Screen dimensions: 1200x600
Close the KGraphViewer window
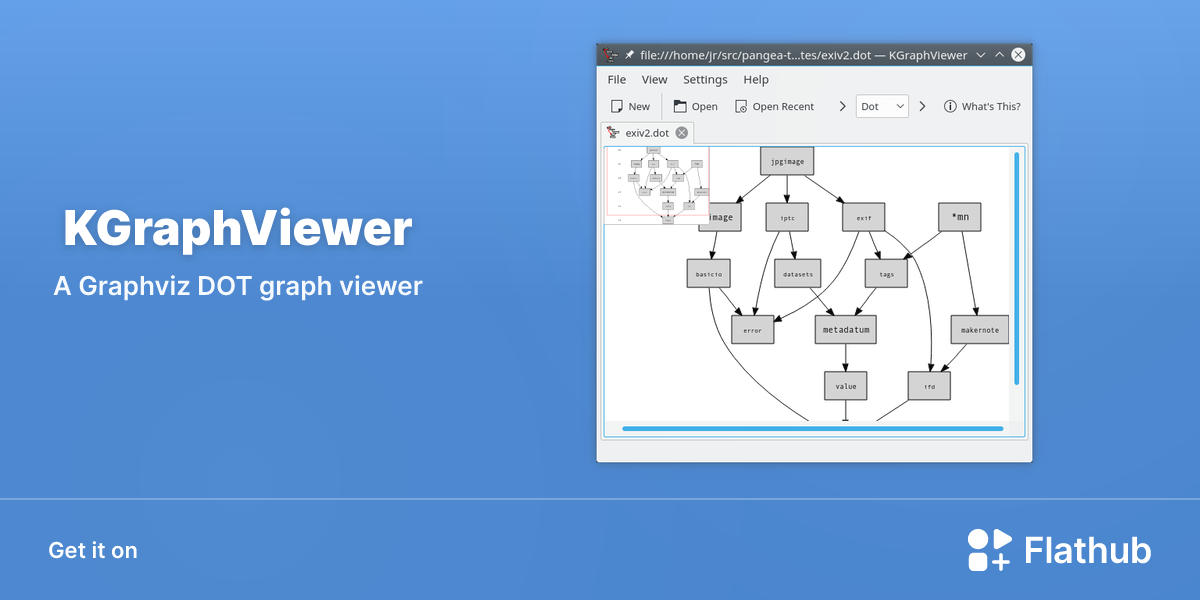(1018, 55)
